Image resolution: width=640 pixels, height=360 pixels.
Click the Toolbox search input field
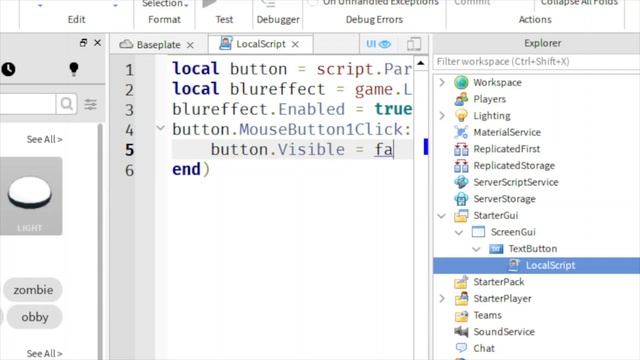pyautogui.click(x=27, y=104)
